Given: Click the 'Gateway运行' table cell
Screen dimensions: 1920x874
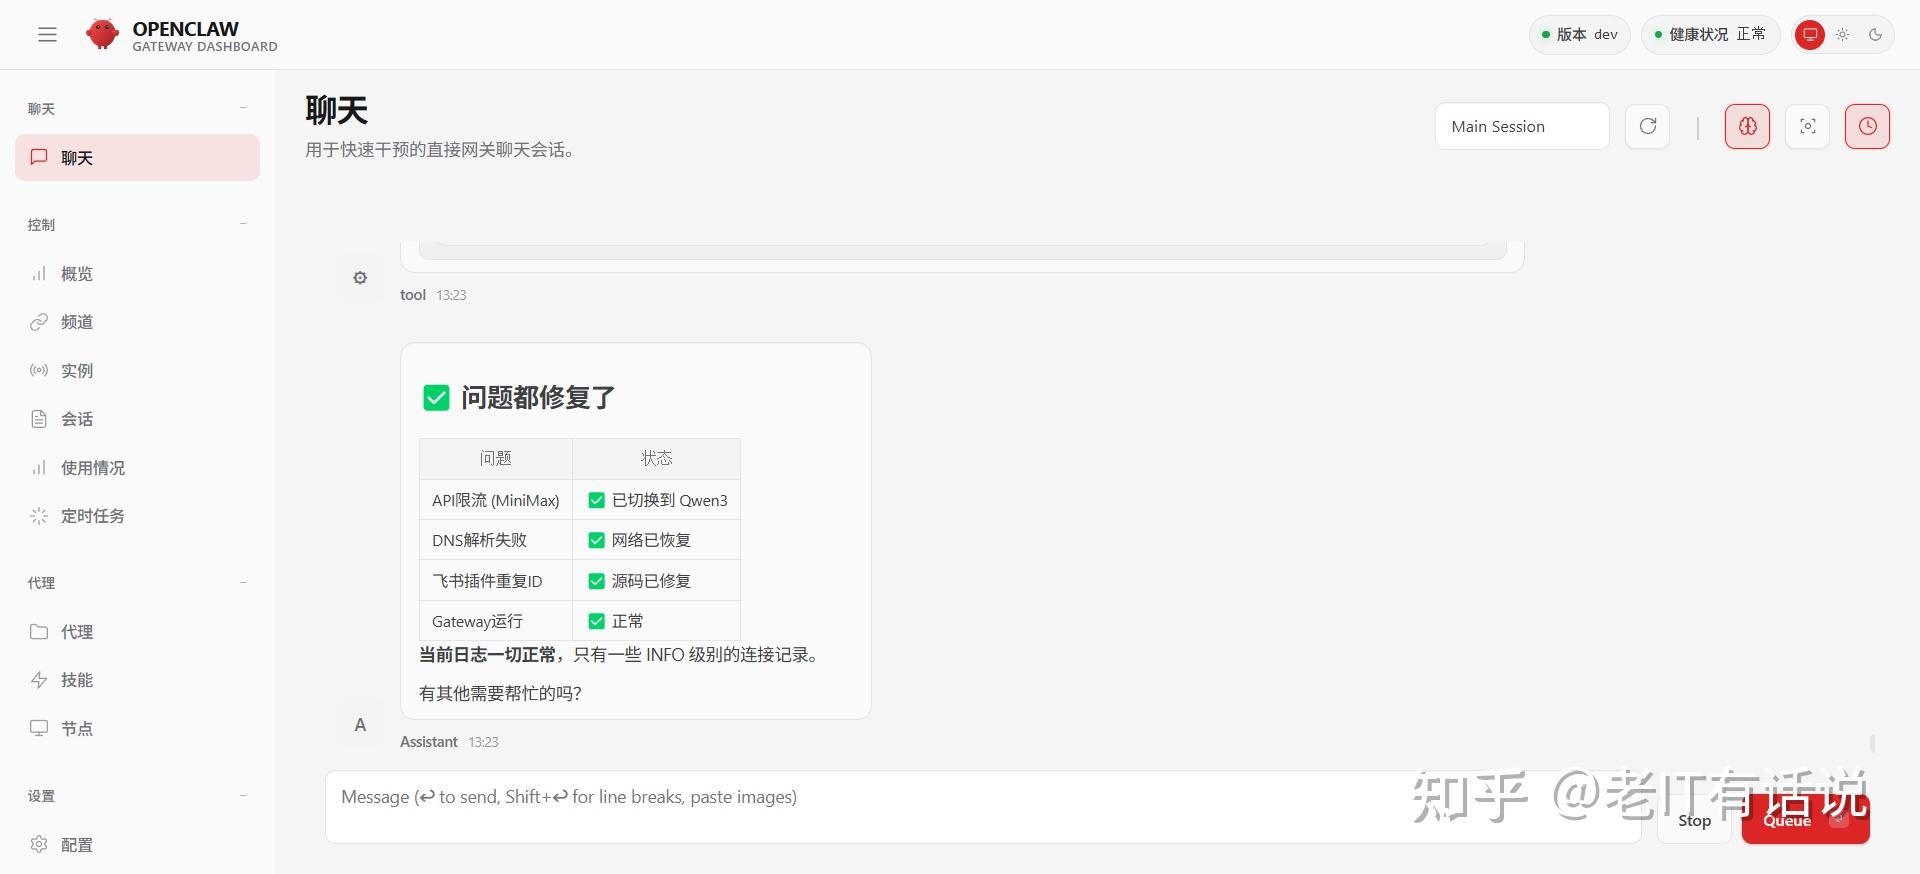Looking at the screenshot, I should point(496,621).
